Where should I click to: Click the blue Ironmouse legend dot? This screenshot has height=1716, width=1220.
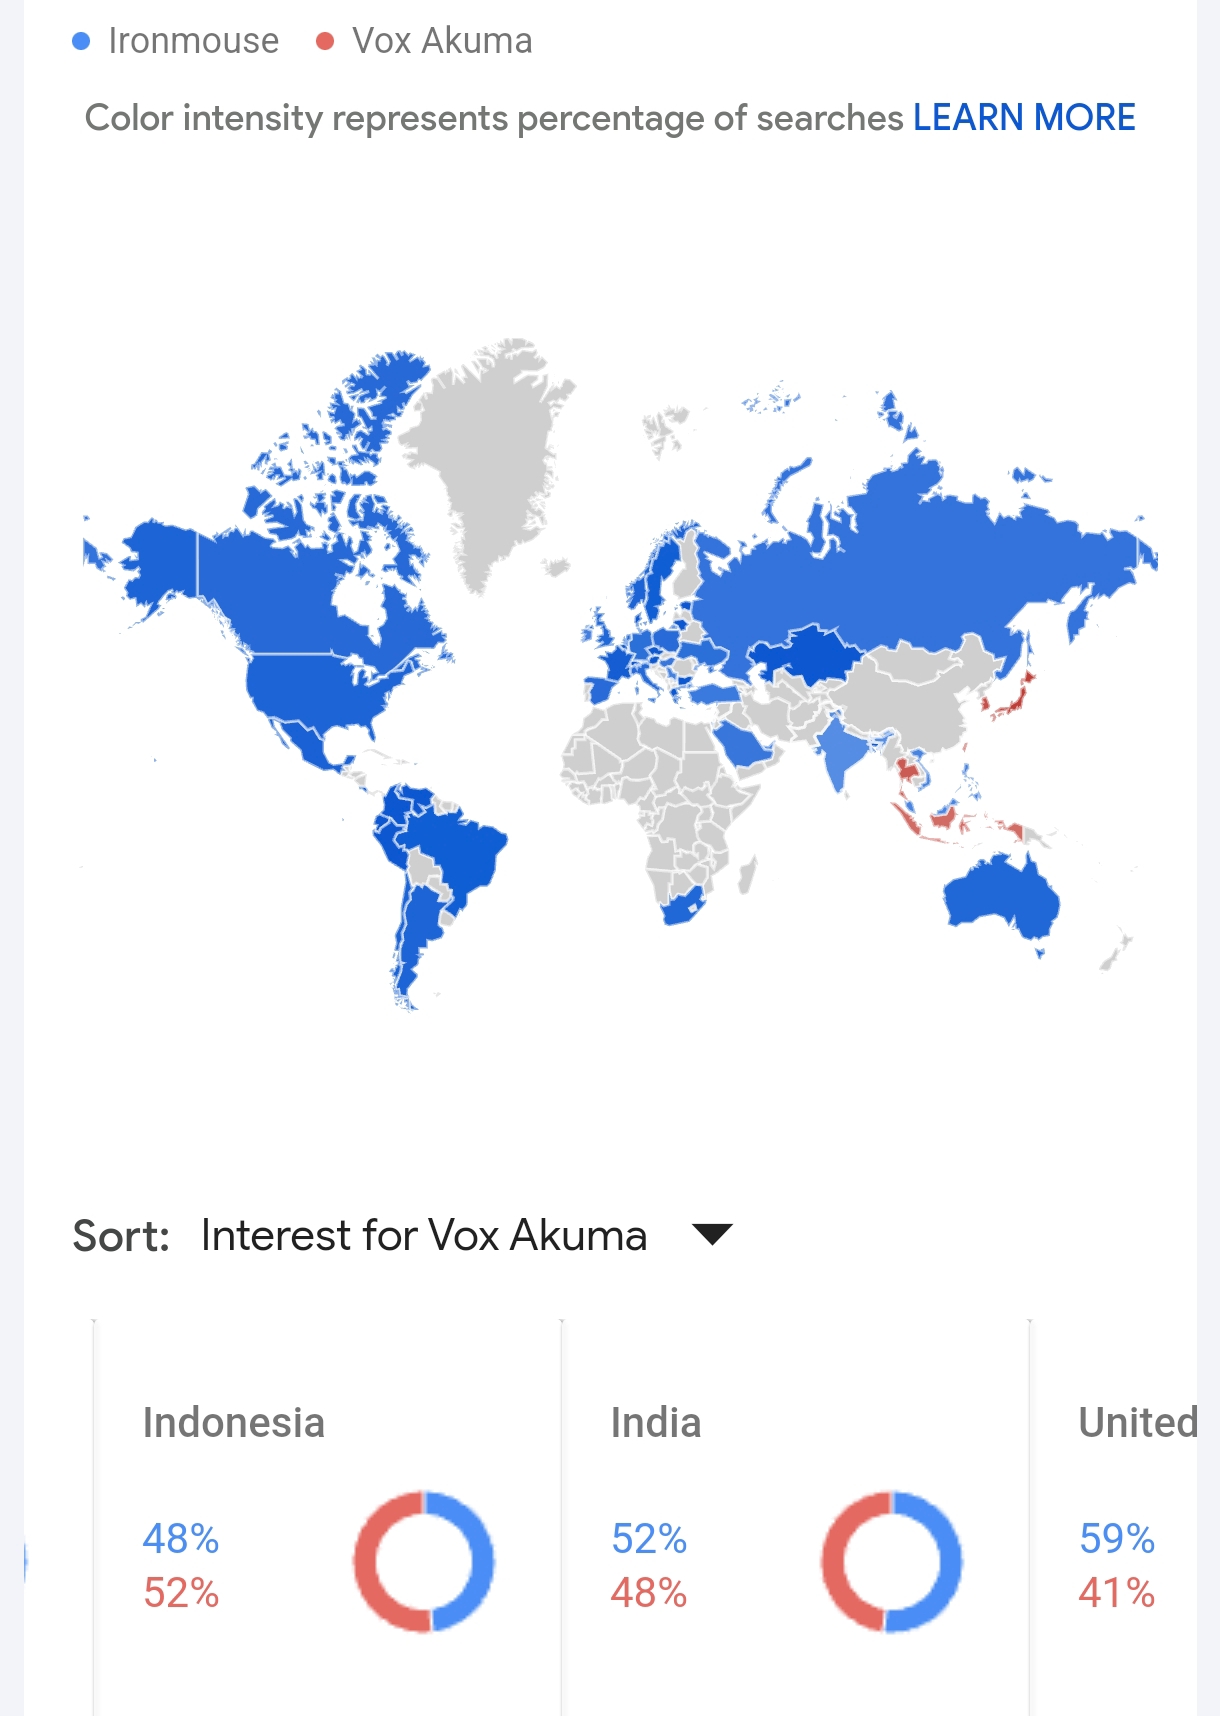click(82, 41)
